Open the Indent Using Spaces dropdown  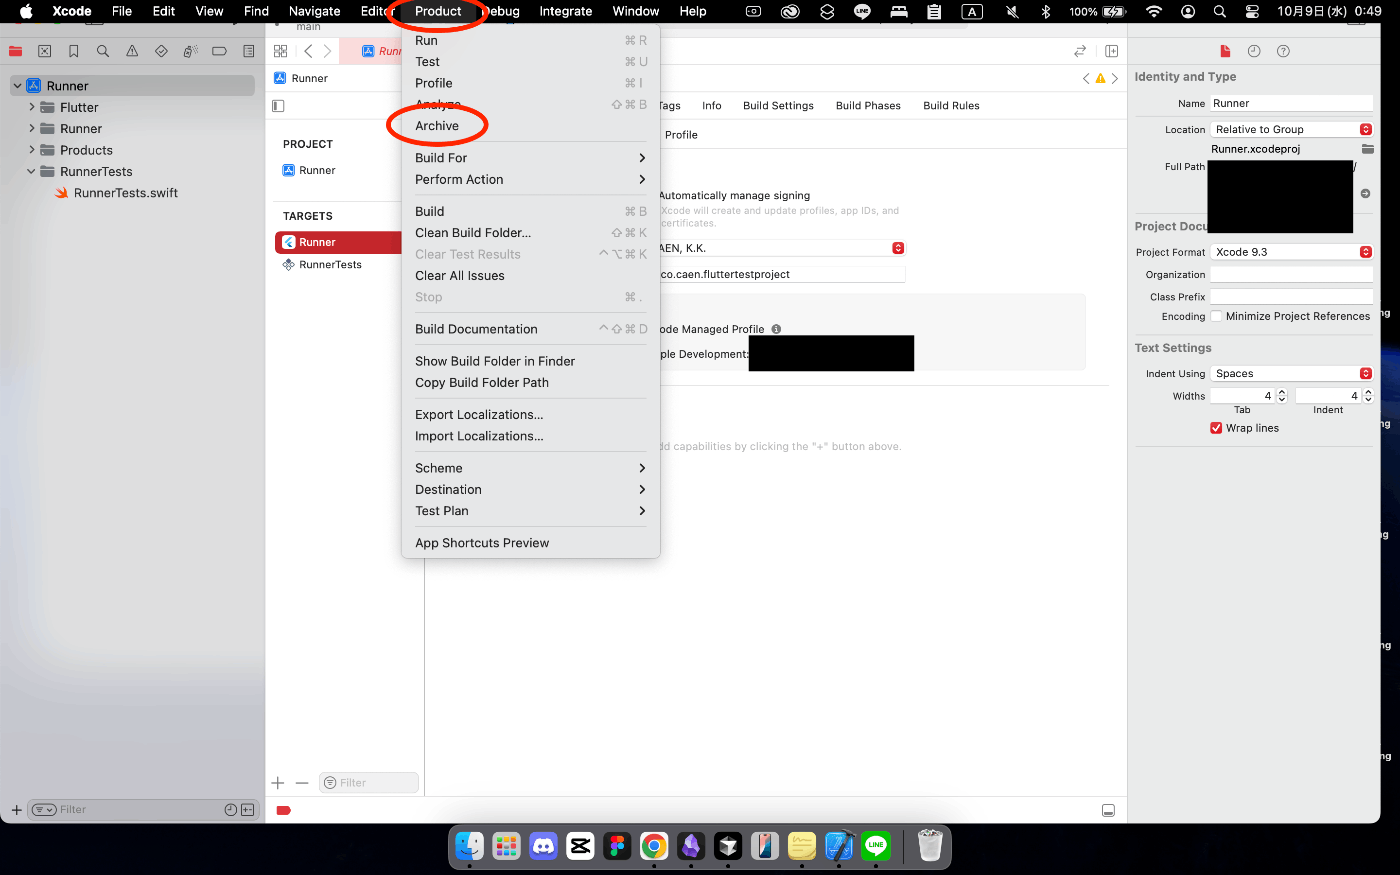(1292, 373)
